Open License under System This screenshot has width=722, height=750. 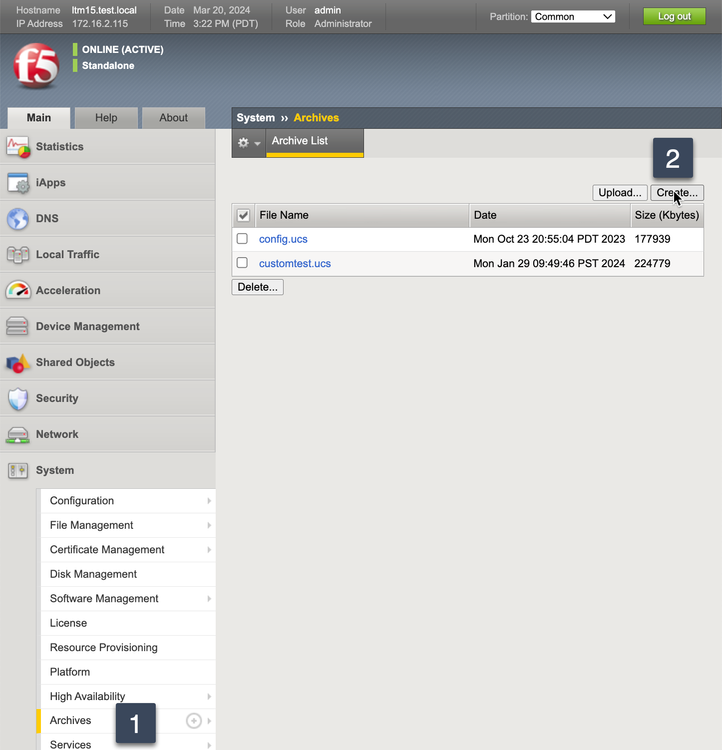point(128,623)
